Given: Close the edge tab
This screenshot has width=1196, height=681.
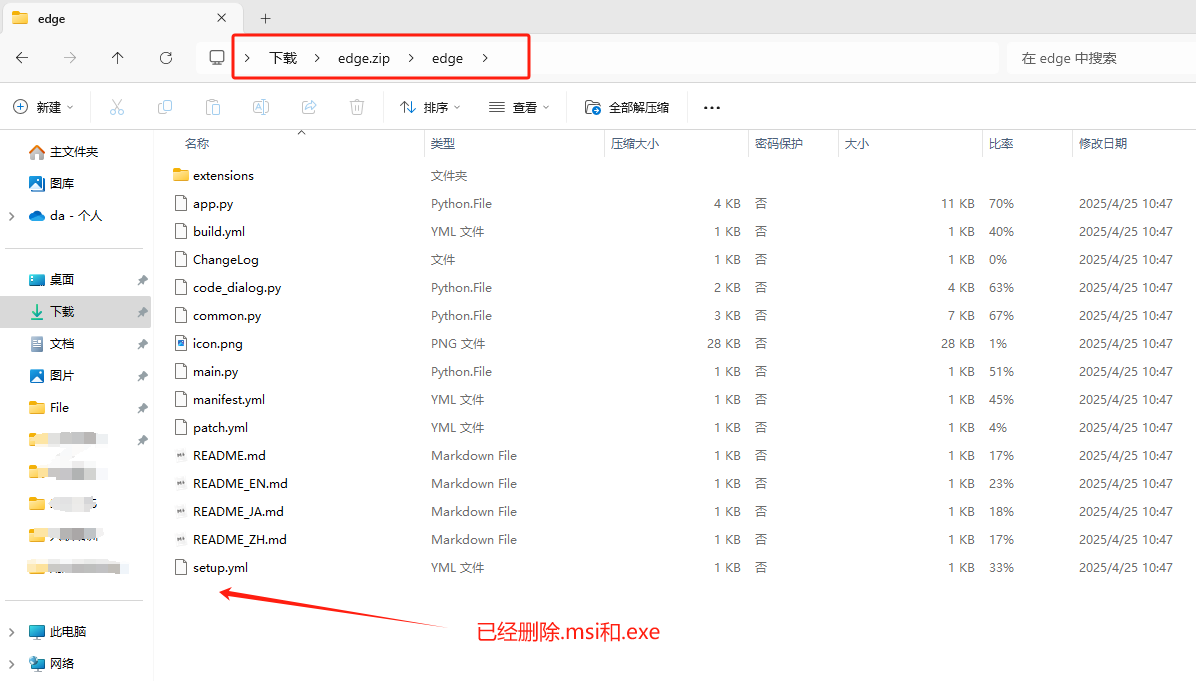Looking at the screenshot, I should (221, 18).
